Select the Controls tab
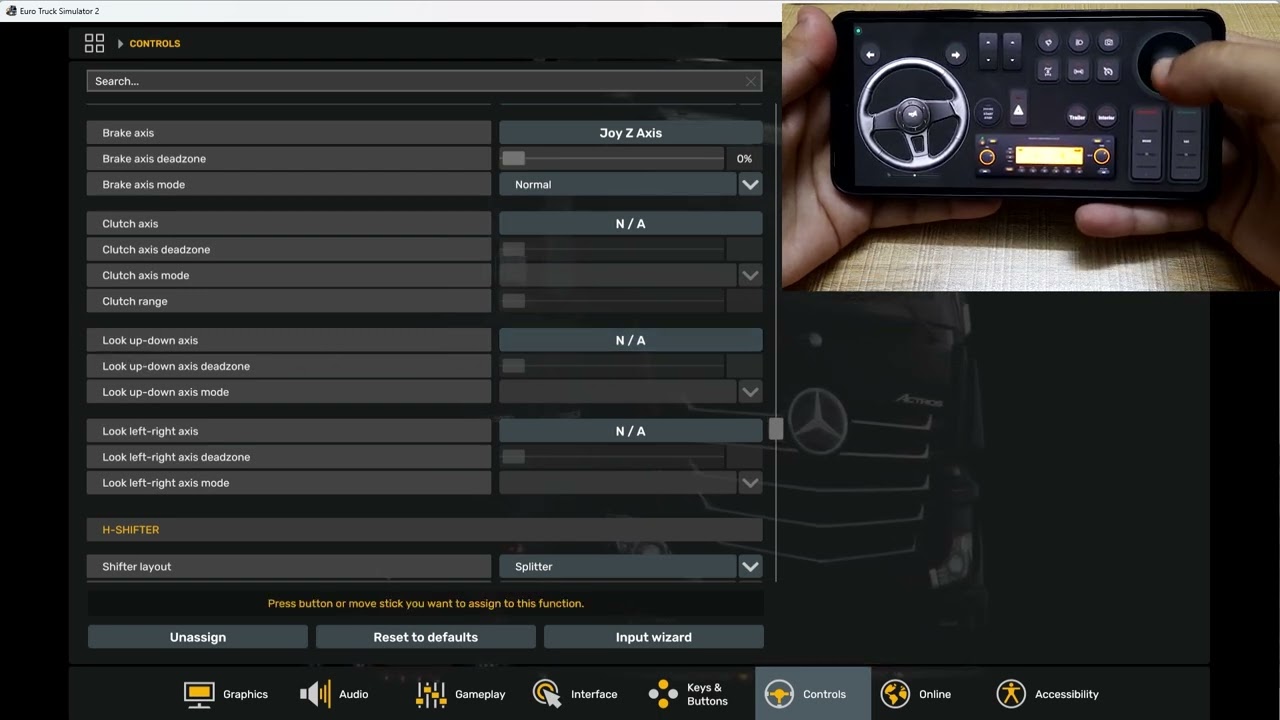 click(813, 694)
